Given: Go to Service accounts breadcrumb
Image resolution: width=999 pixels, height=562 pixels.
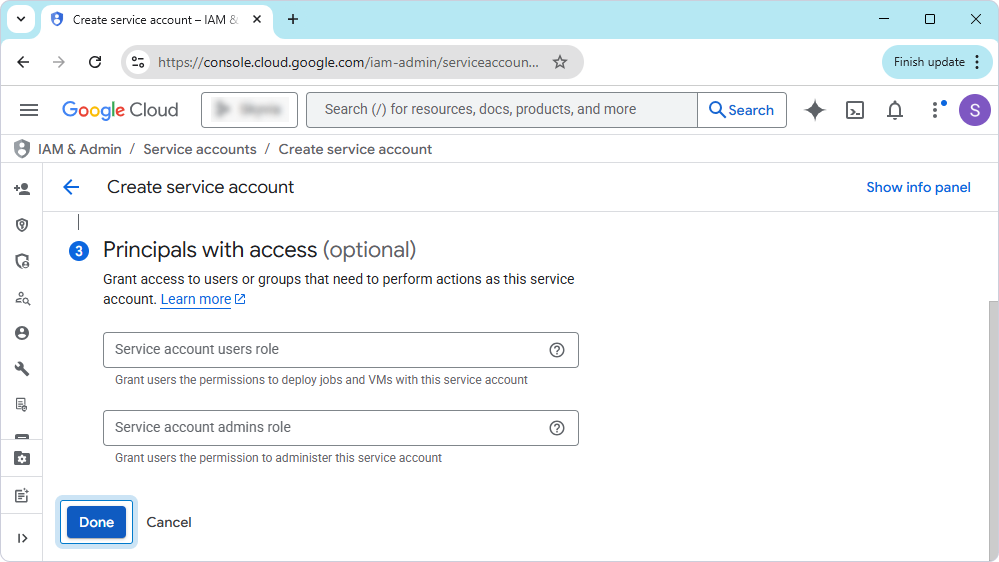Looking at the screenshot, I should [x=200, y=149].
